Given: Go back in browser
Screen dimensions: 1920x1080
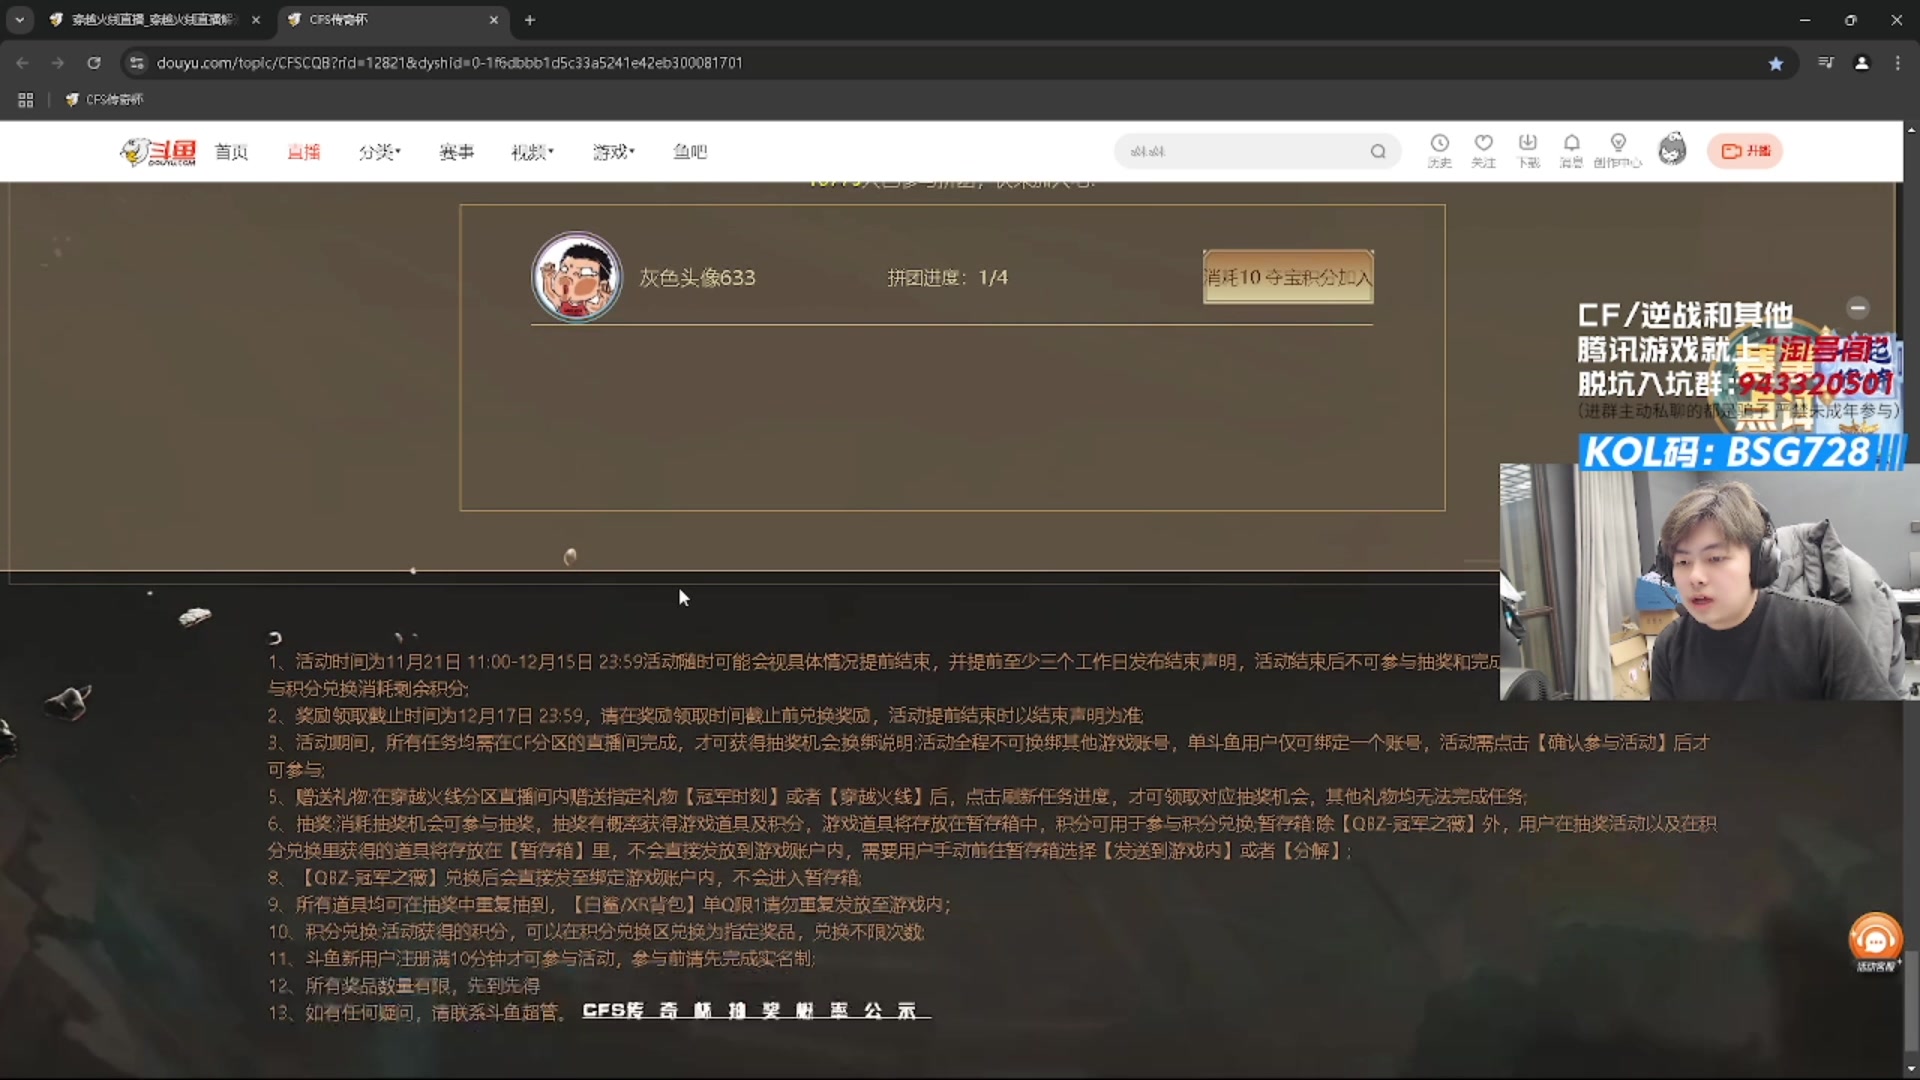Looking at the screenshot, I should click(x=22, y=63).
